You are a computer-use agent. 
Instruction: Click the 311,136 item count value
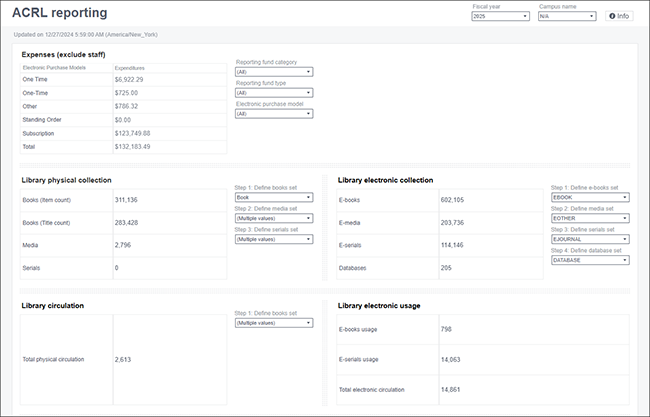point(126,200)
